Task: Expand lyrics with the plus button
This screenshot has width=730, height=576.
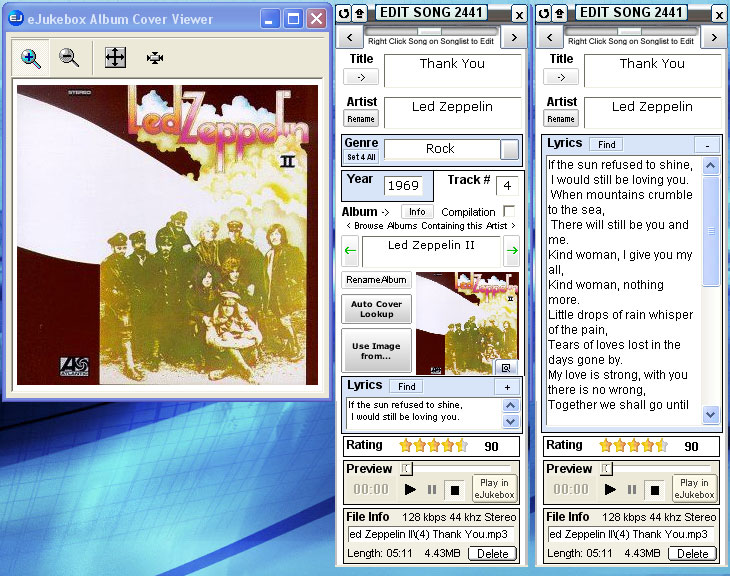Action: [507, 387]
